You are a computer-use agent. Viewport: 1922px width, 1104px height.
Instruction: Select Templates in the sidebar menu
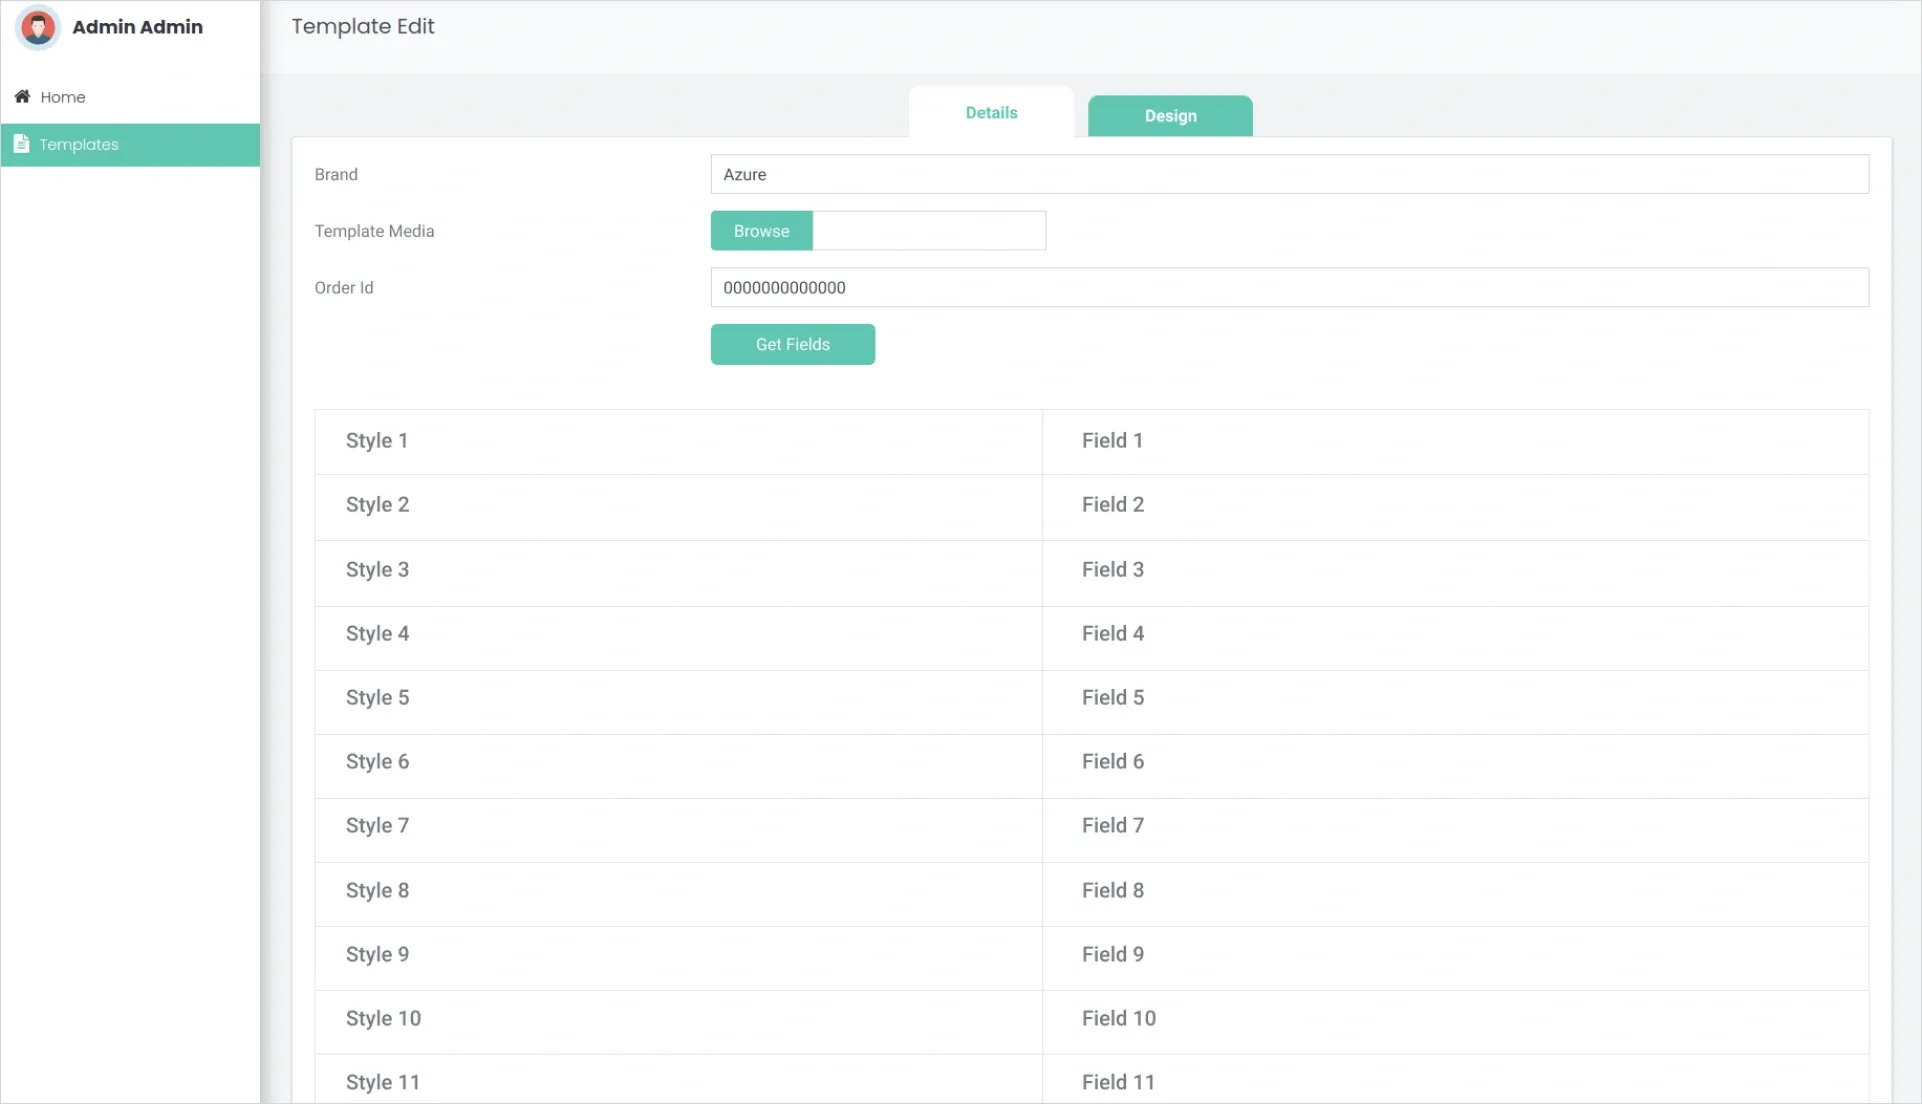[77, 144]
